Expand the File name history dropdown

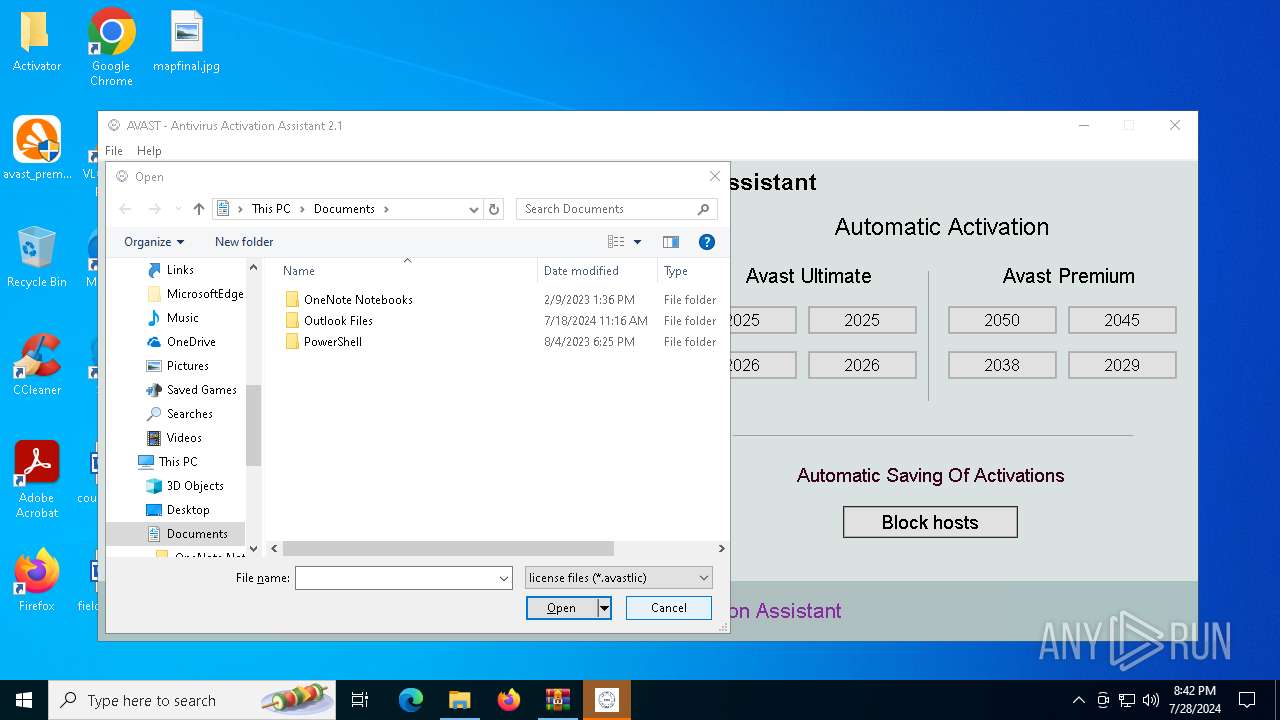point(504,578)
